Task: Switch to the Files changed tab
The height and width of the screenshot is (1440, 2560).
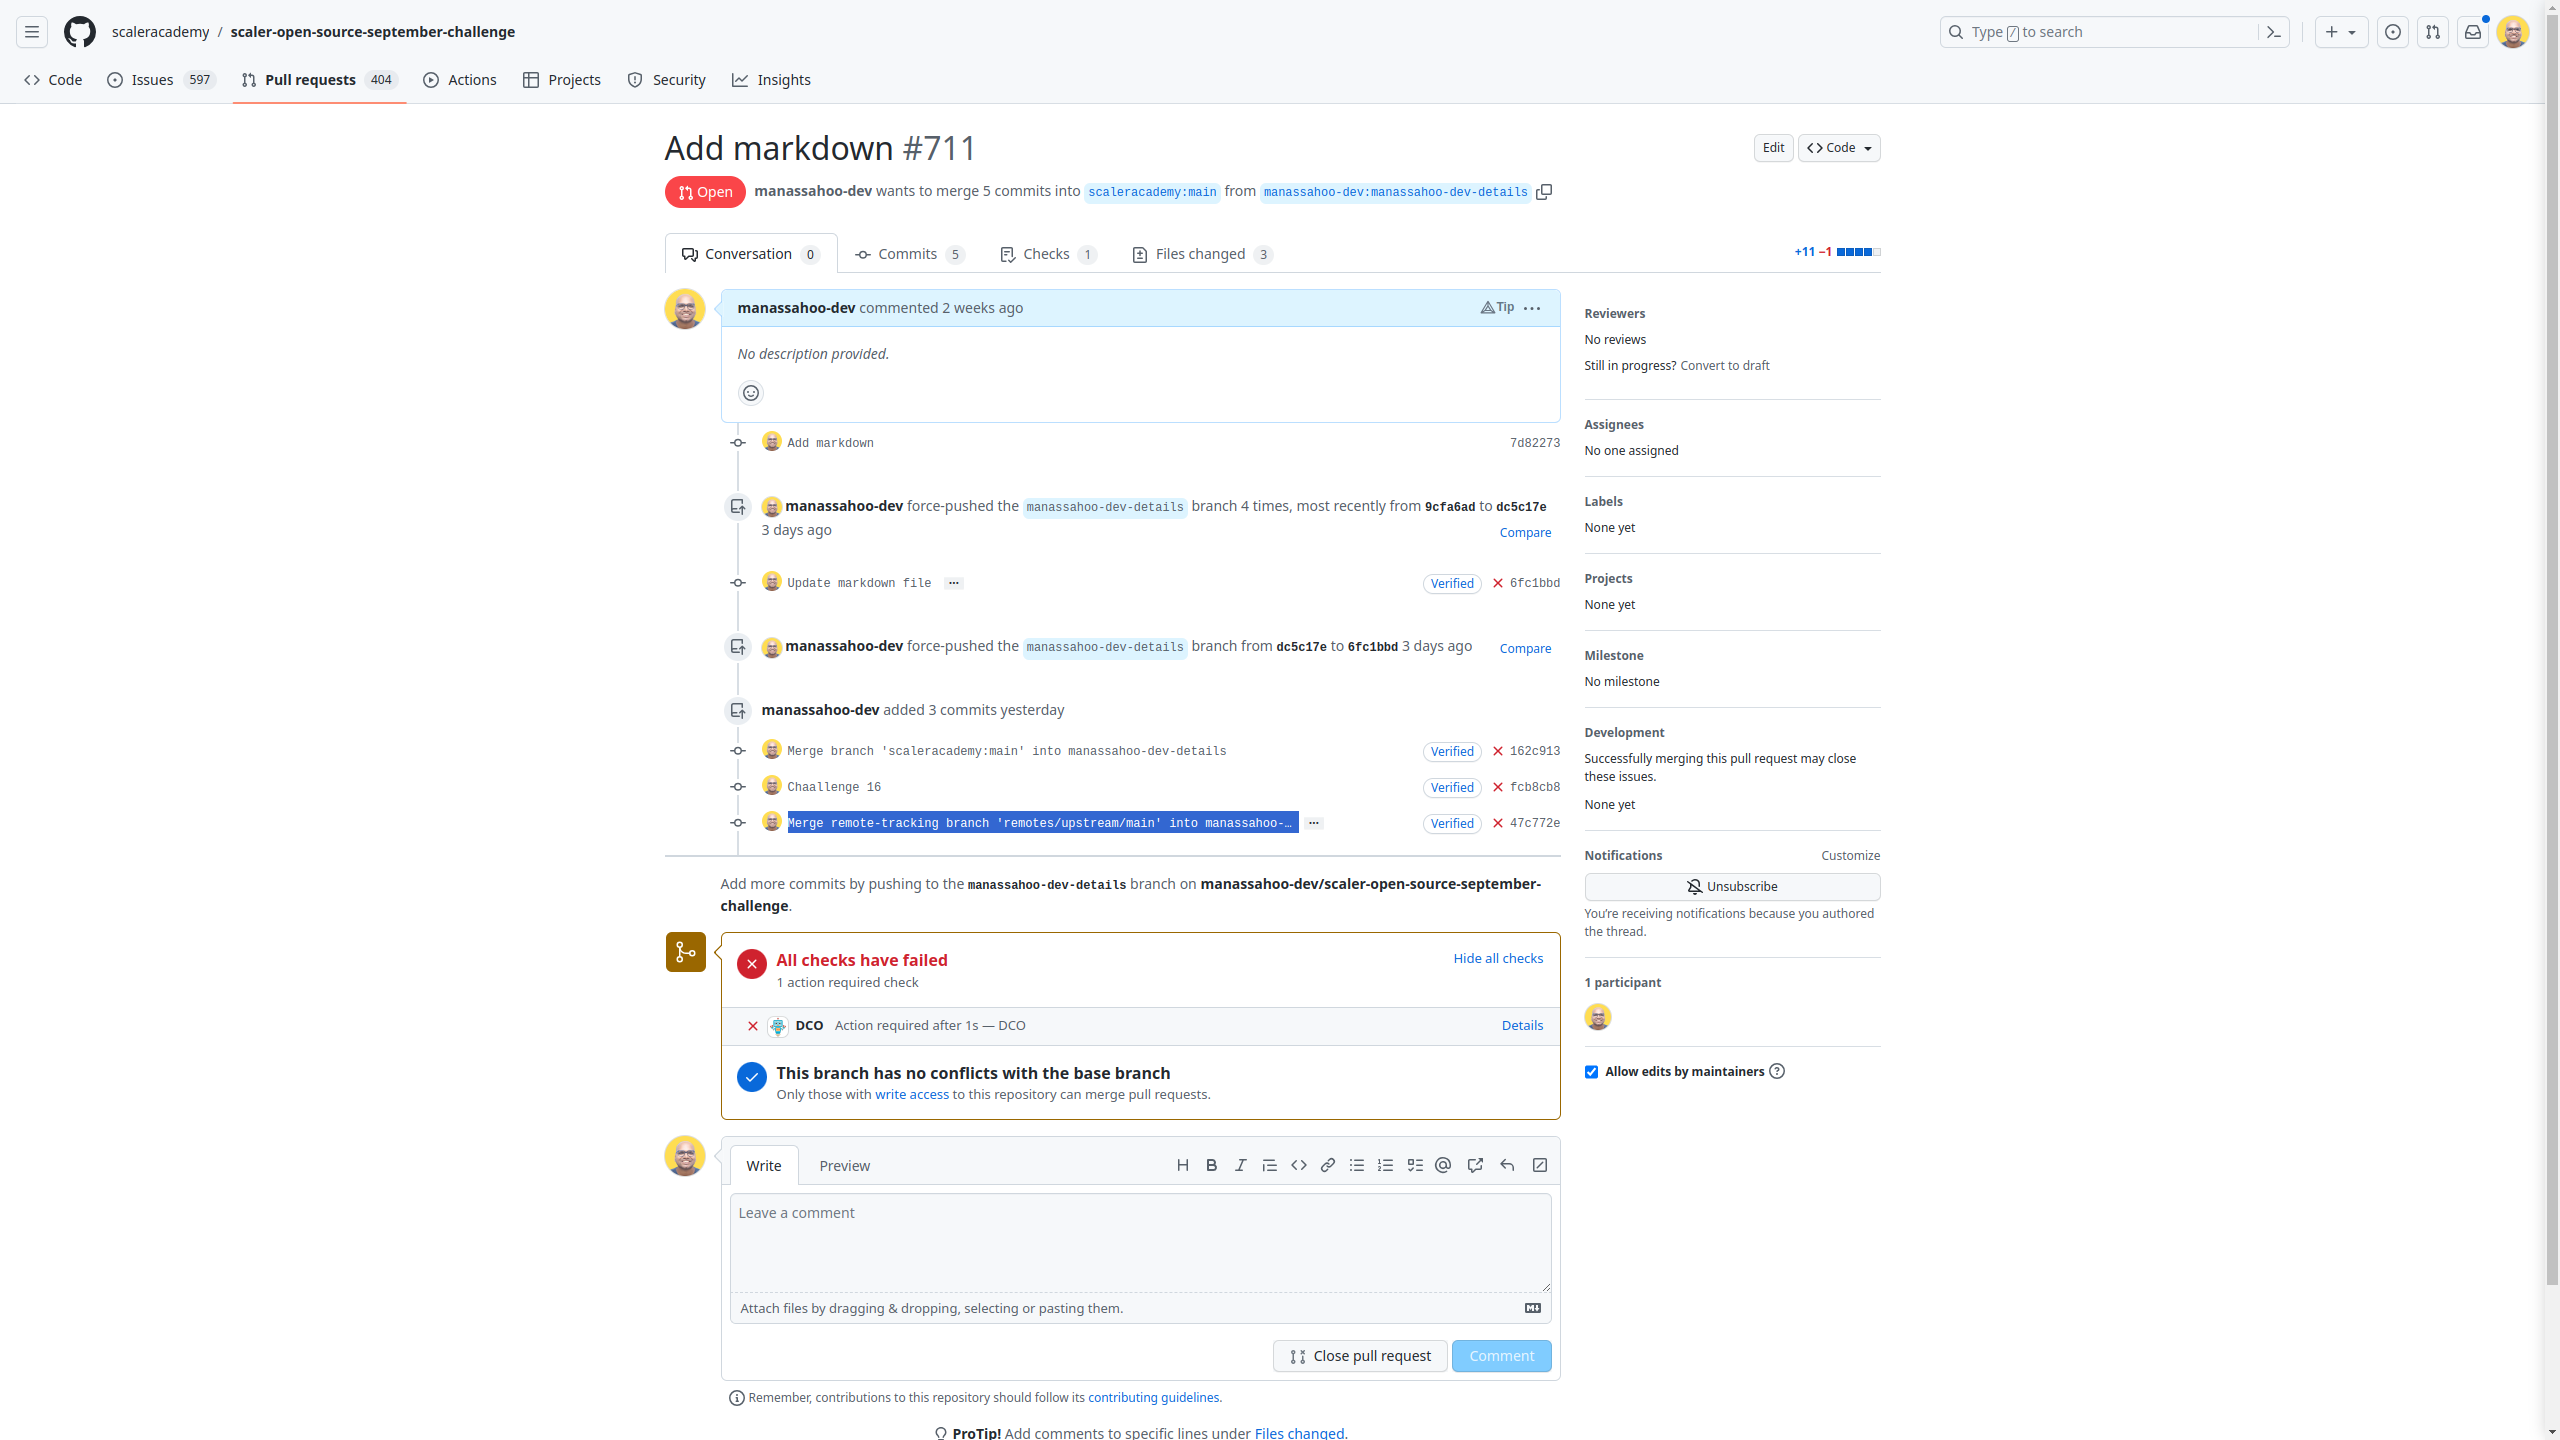Action: (x=1200, y=253)
